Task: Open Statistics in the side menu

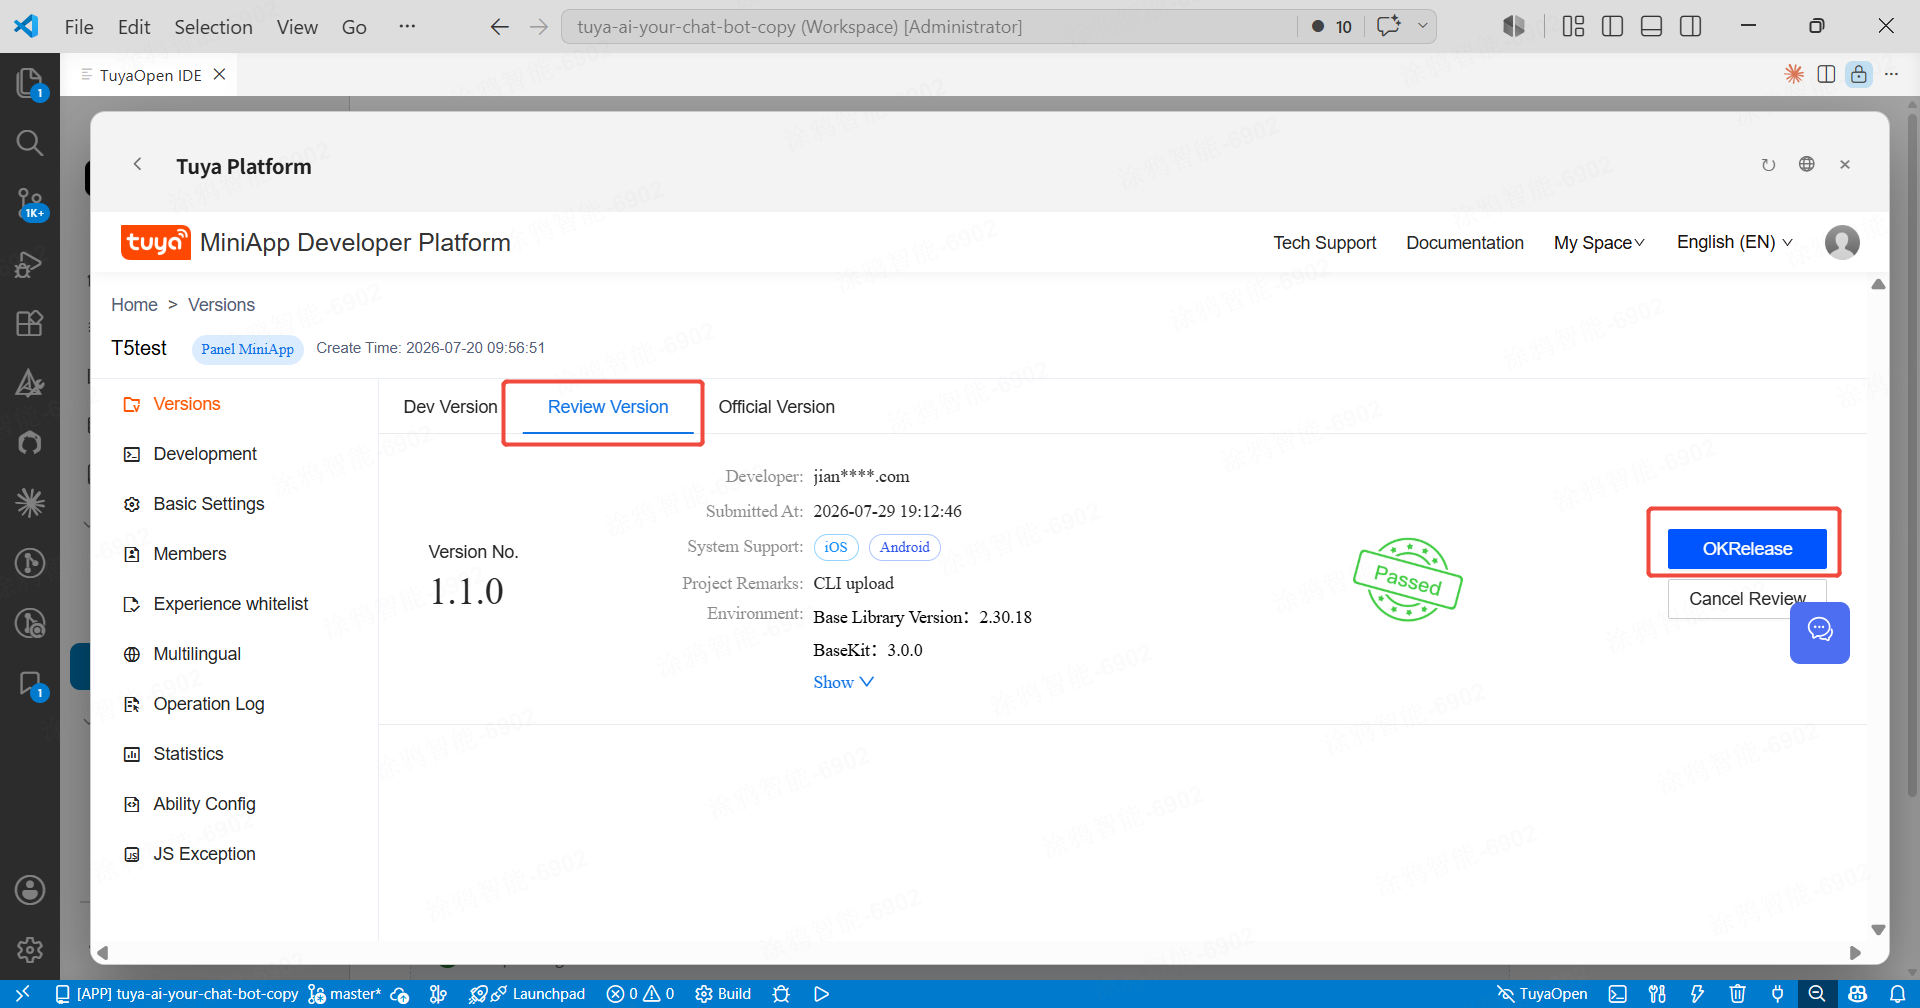Action: (188, 754)
